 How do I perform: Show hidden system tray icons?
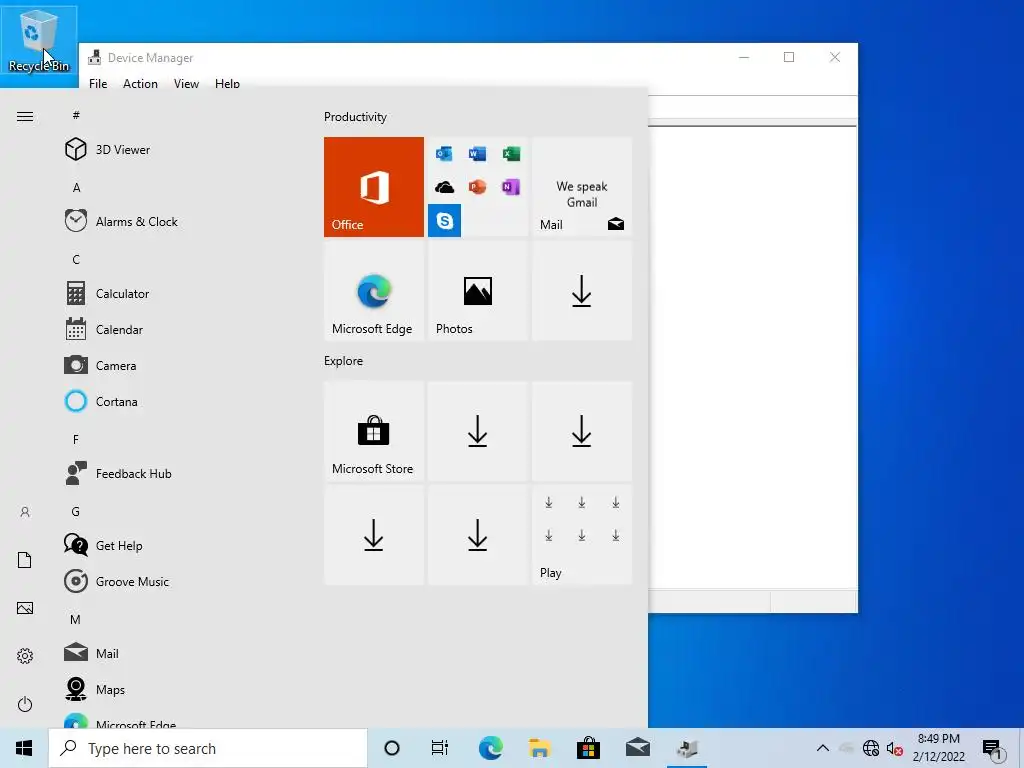coord(823,748)
